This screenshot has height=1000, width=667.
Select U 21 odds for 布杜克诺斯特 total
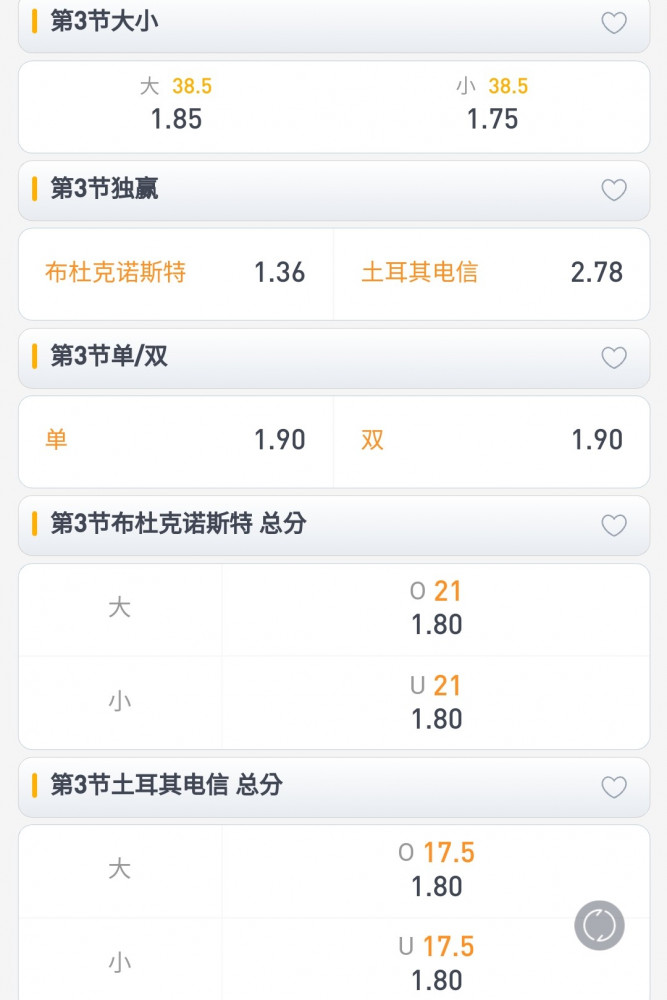436,703
